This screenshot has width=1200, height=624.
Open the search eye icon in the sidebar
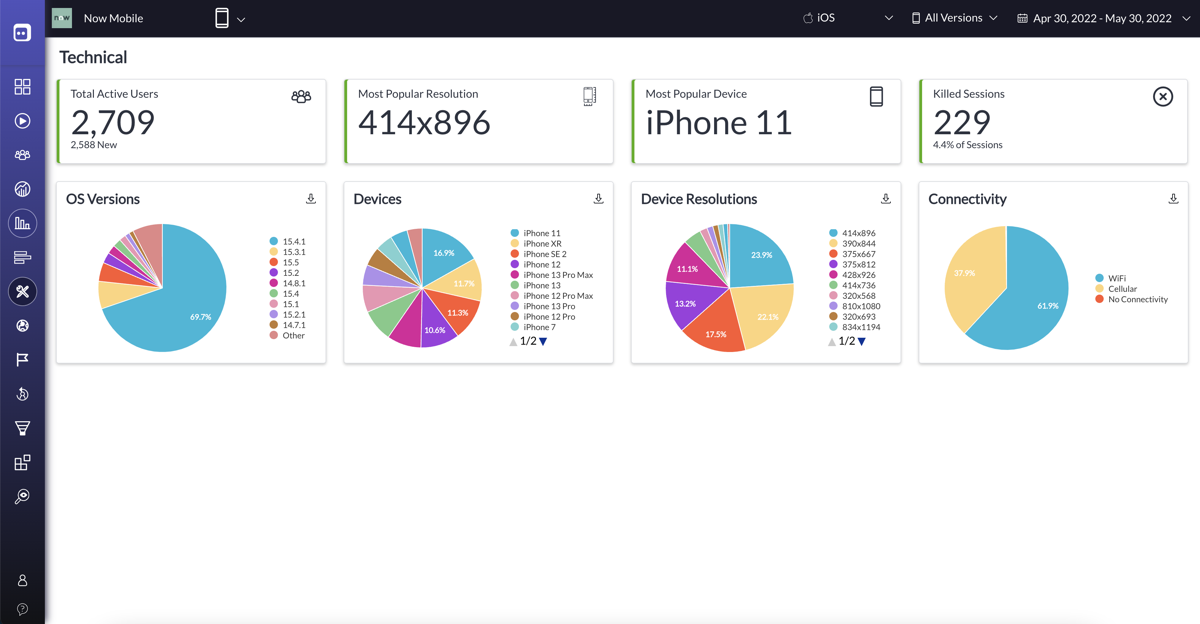pyautogui.click(x=22, y=496)
